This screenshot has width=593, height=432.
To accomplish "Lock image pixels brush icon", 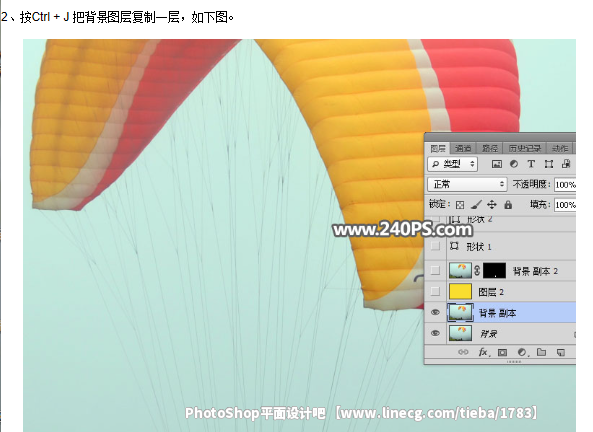I will pyautogui.click(x=476, y=205).
